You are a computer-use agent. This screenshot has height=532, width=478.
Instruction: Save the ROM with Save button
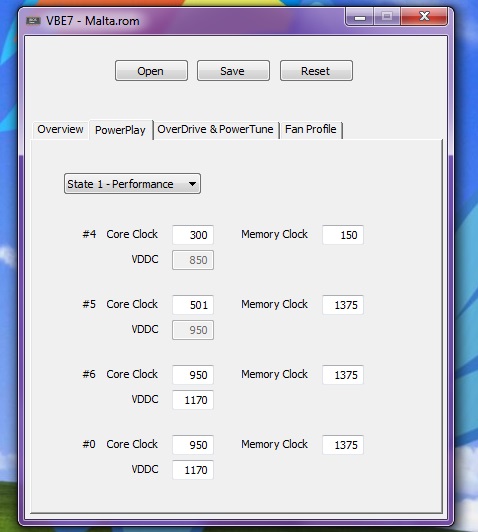233,71
